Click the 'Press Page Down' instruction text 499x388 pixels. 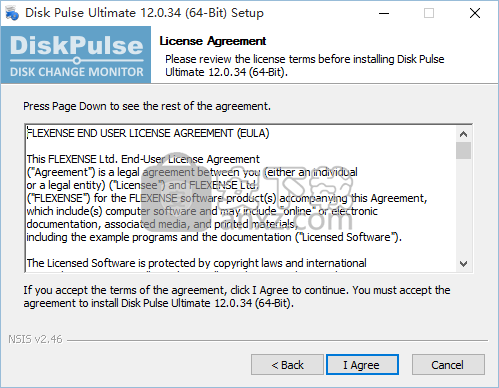click(x=147, y=106)
